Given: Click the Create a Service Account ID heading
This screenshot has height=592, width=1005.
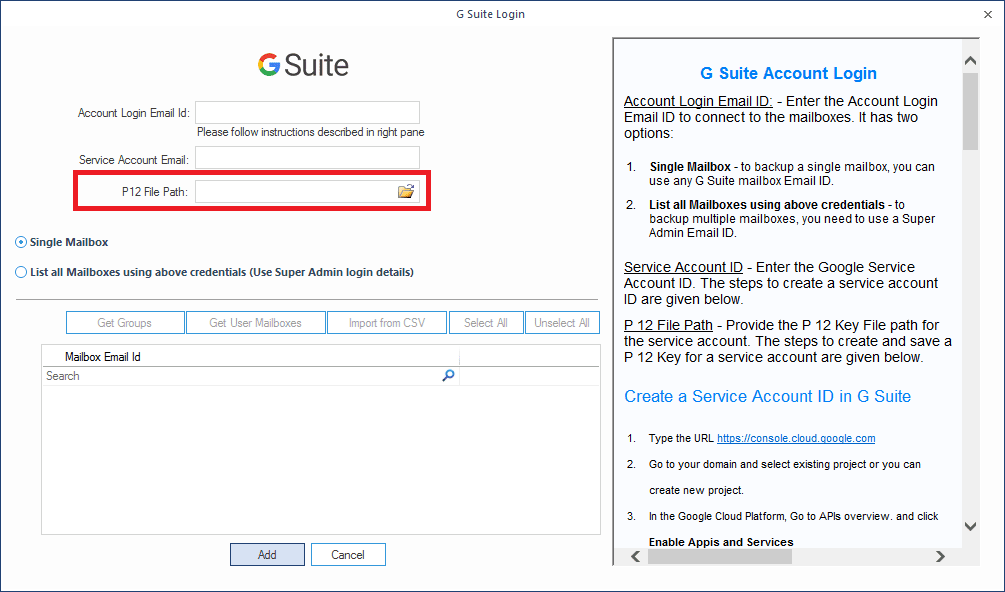Looking at the screenshot, I should [767, 397].
